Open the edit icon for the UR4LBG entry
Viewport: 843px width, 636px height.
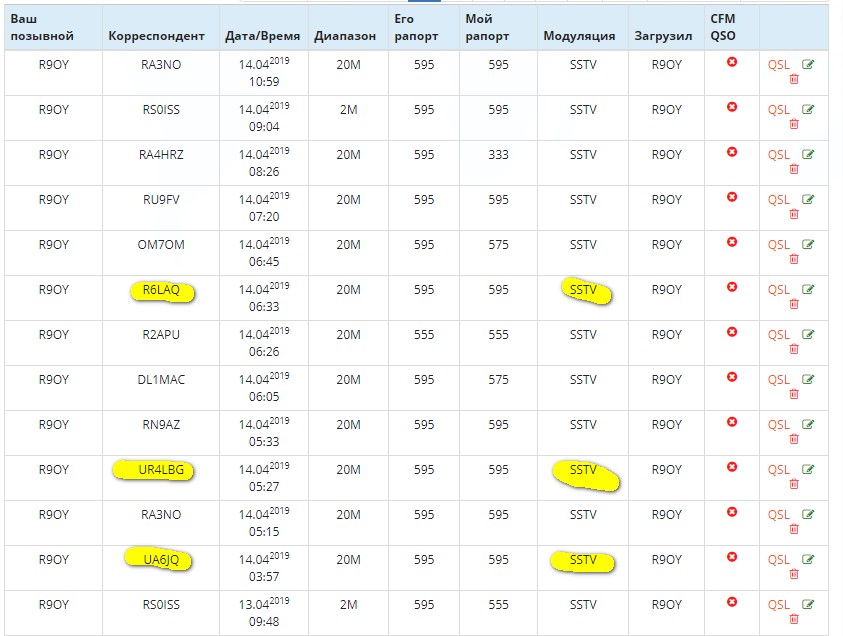click(x=808, y=470)
